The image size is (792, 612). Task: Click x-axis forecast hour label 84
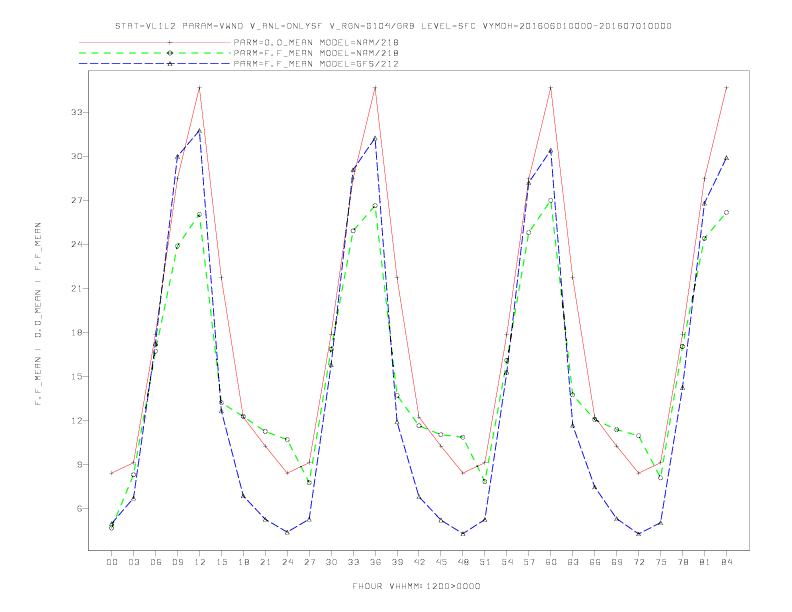click(x=727, y=562)
